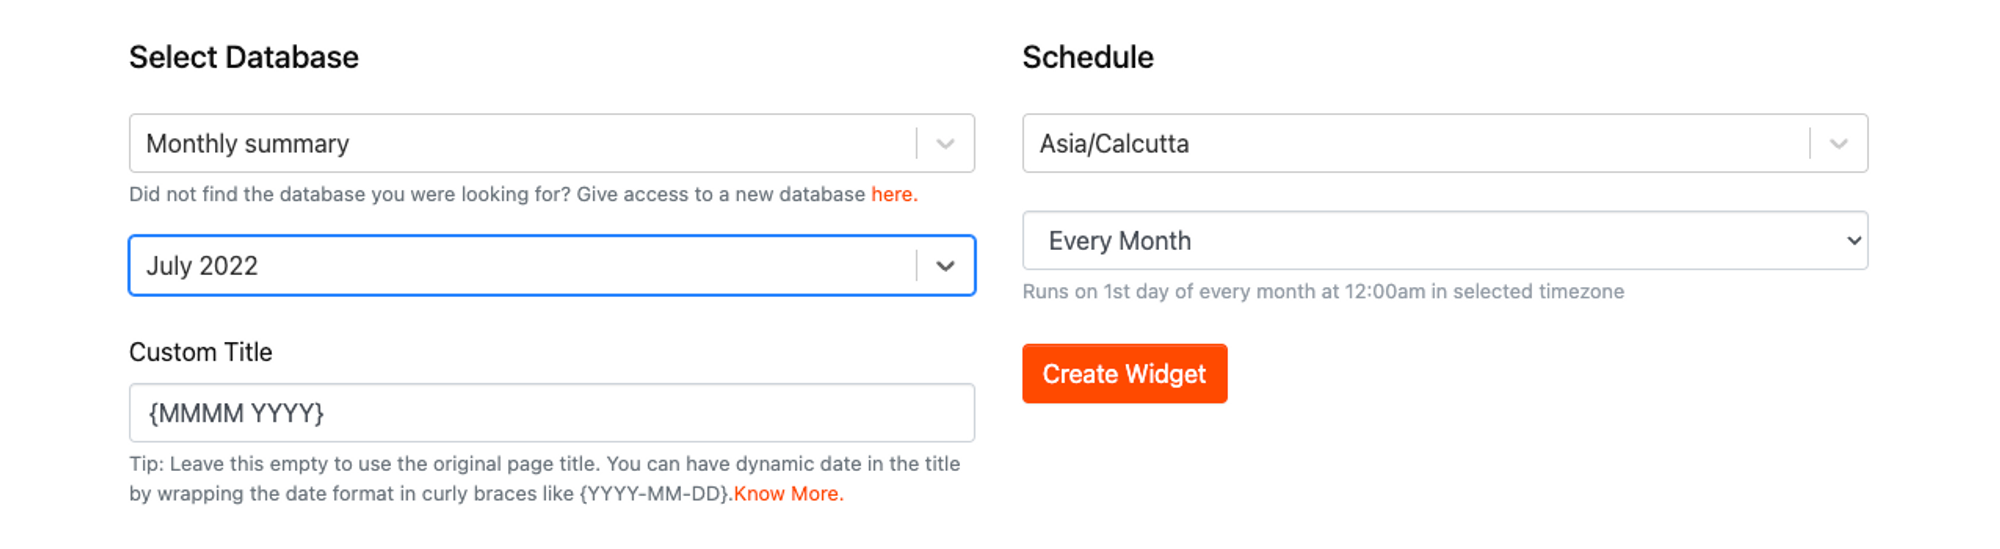
Task: Click the {YYYY-MM-DD} format example text
Action: (x=654, y=494)
